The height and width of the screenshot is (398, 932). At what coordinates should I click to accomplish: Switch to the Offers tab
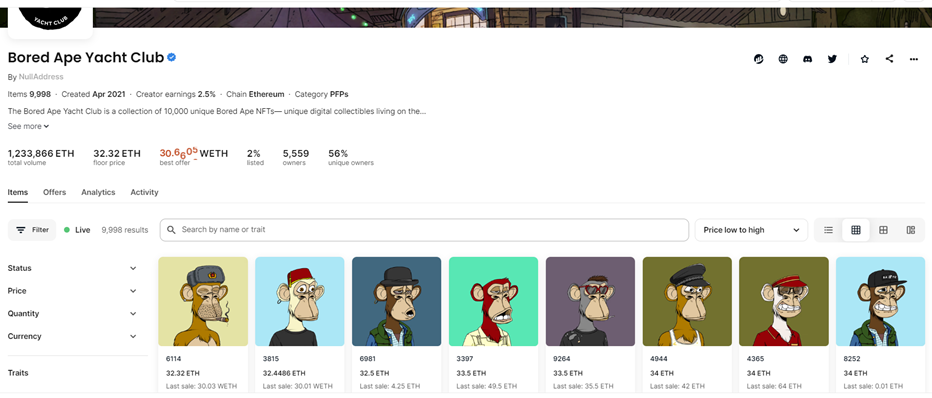pos(55,192)
